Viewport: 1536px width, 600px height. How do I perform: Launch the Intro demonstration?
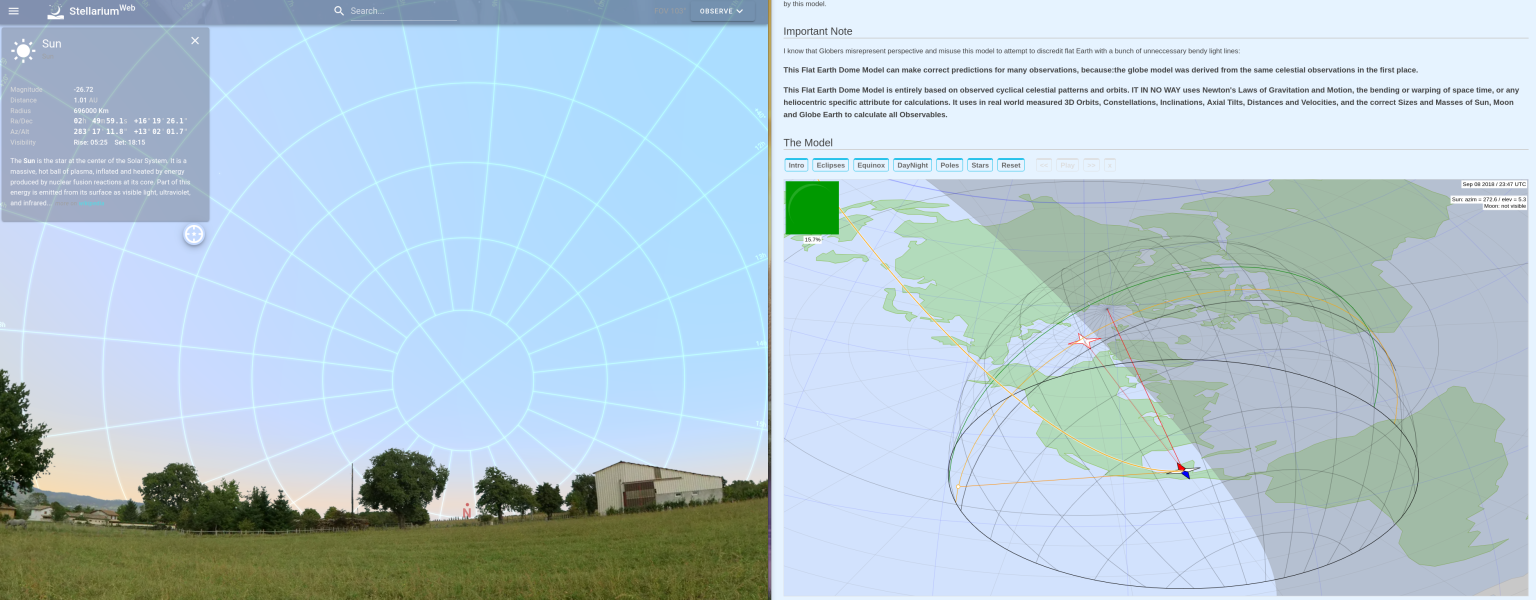[795, 165]
